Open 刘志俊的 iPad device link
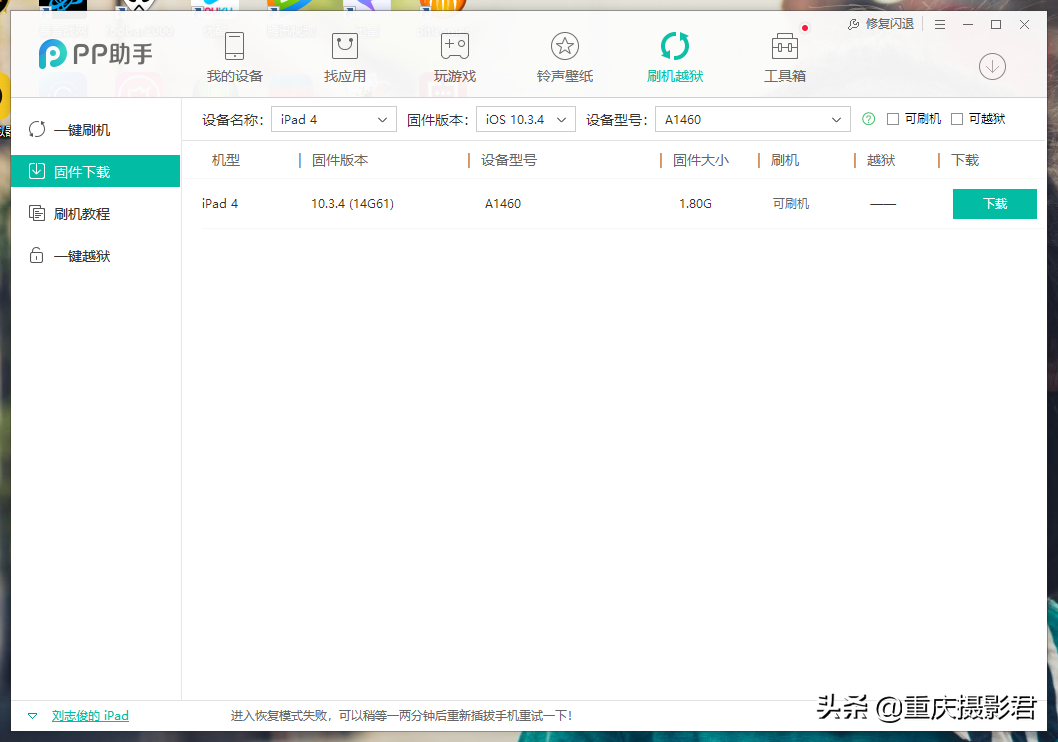The height and width of the screenshot is (742, 1058). 90,716
